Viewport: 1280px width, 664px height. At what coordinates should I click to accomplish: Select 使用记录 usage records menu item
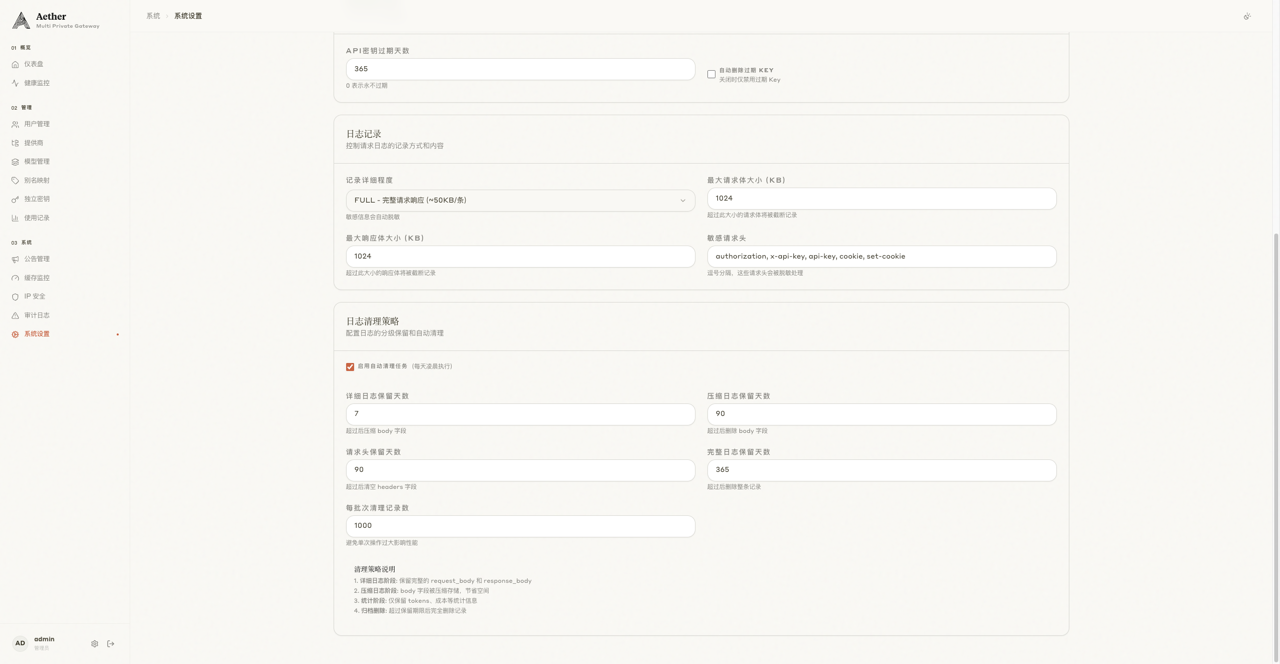click(x=36, y=218)
